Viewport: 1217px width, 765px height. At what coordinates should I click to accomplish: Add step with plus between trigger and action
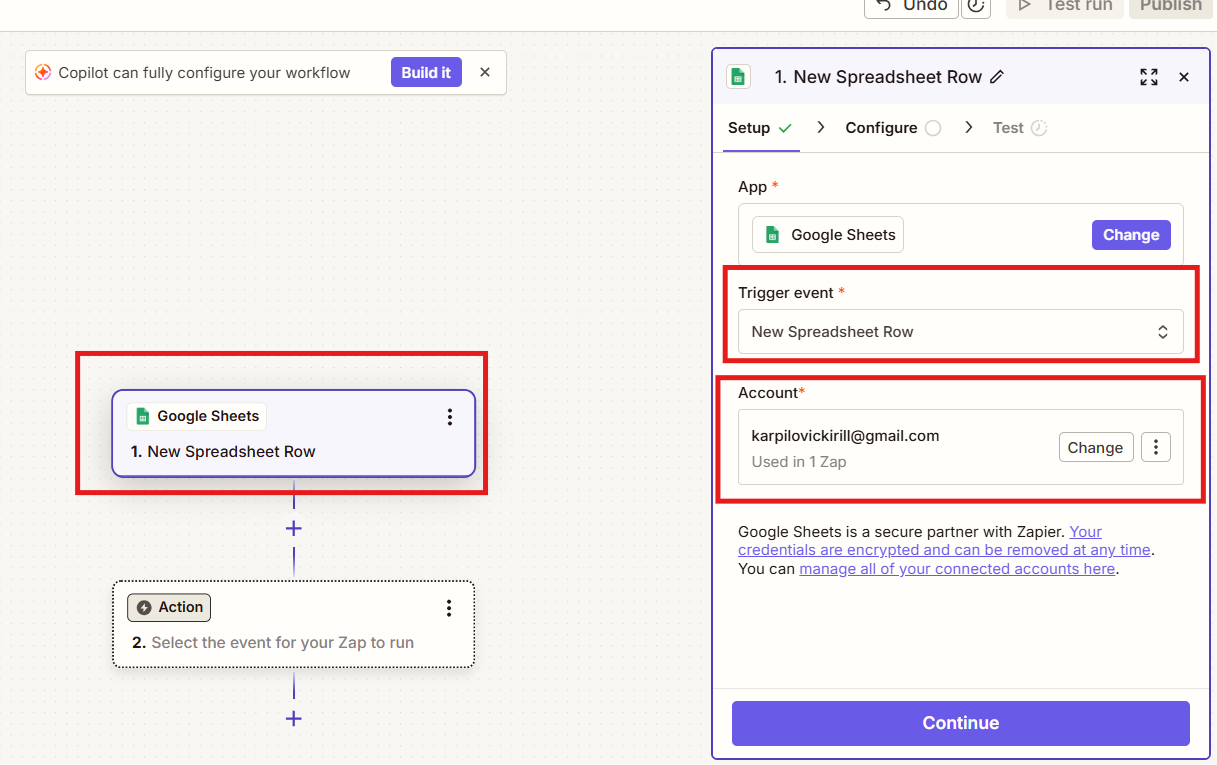[x=293, y=528]
